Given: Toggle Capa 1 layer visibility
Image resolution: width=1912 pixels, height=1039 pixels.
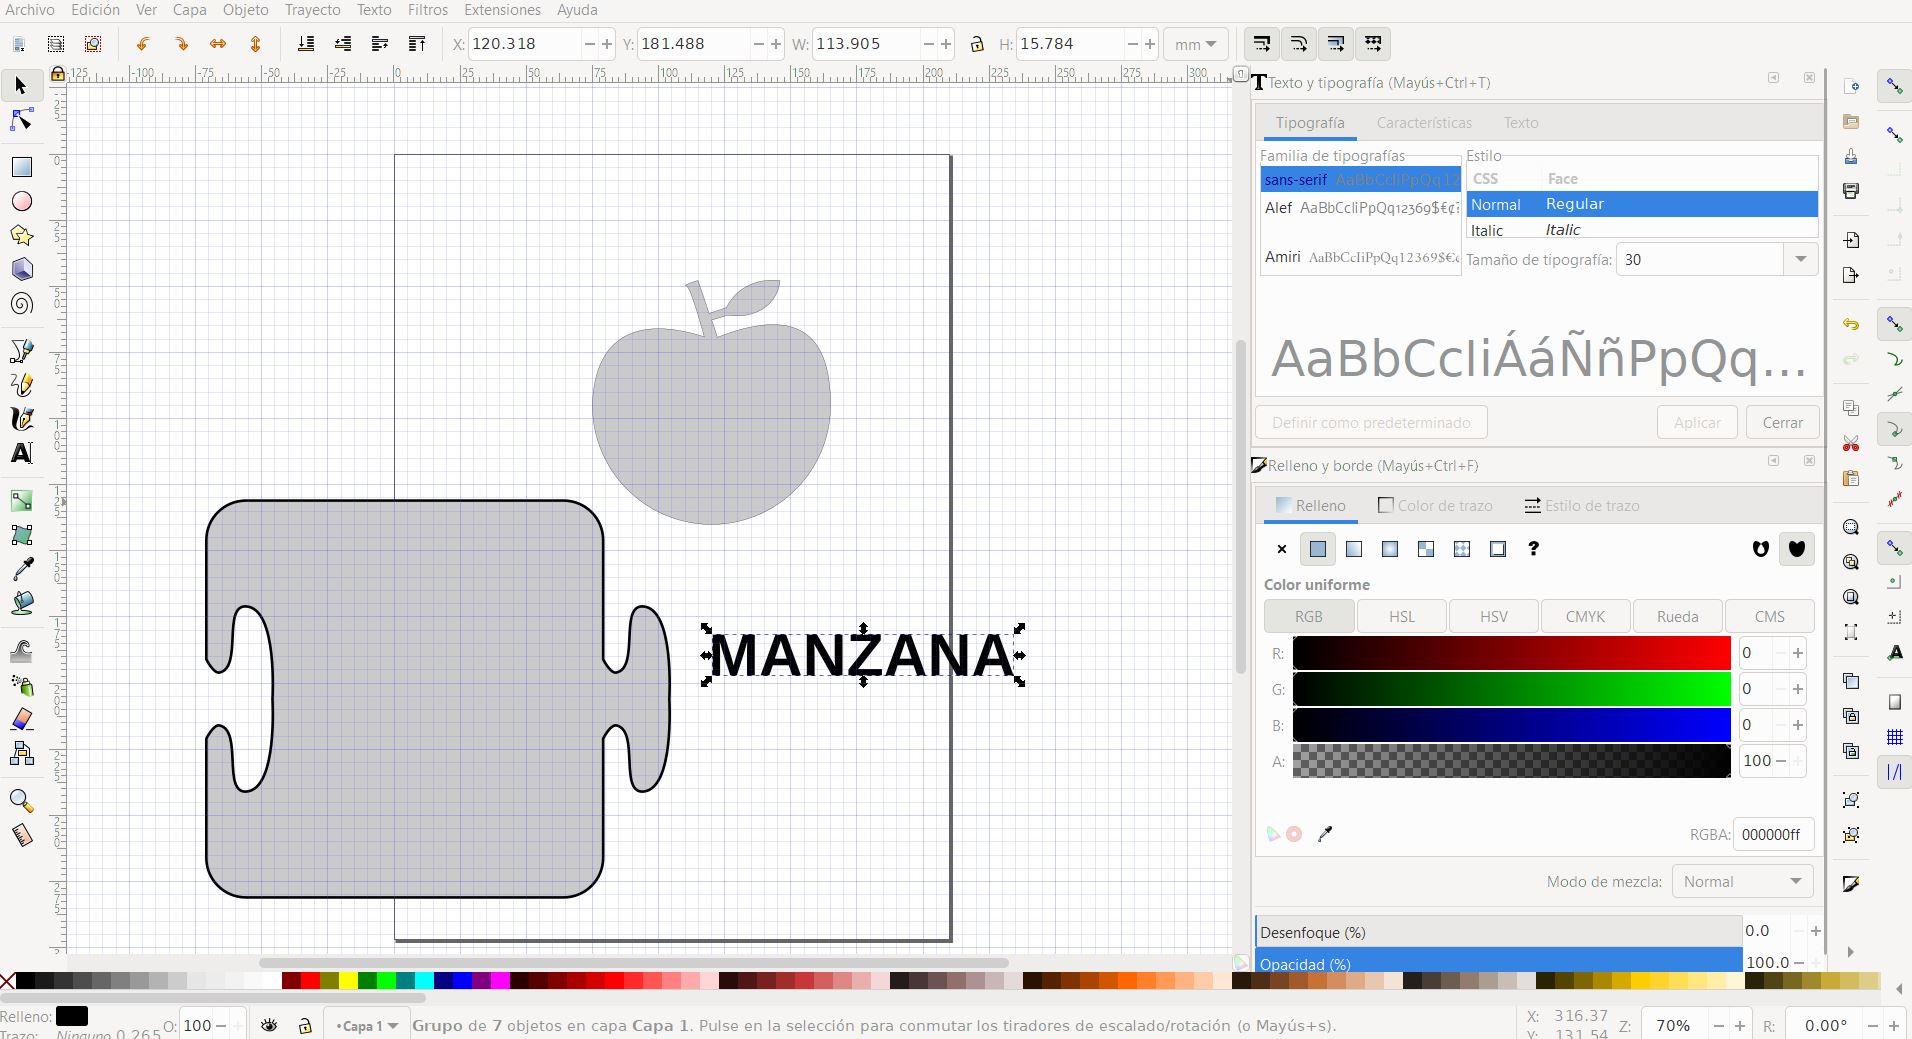Looking at the screenshot, I should click(x=268, y=1026).
